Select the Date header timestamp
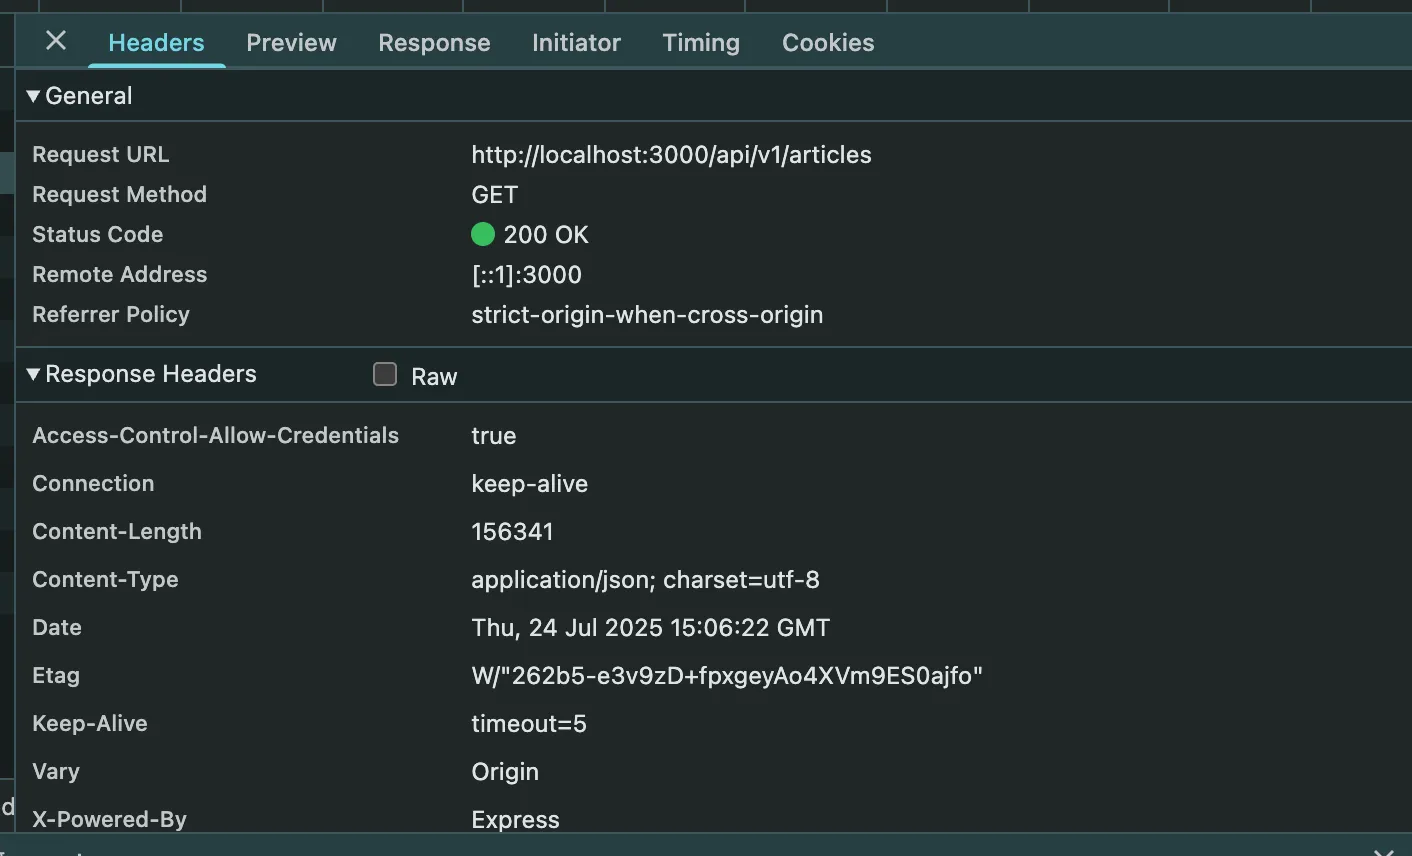This screenshot has height=856, width=1412. coord(650,628)
